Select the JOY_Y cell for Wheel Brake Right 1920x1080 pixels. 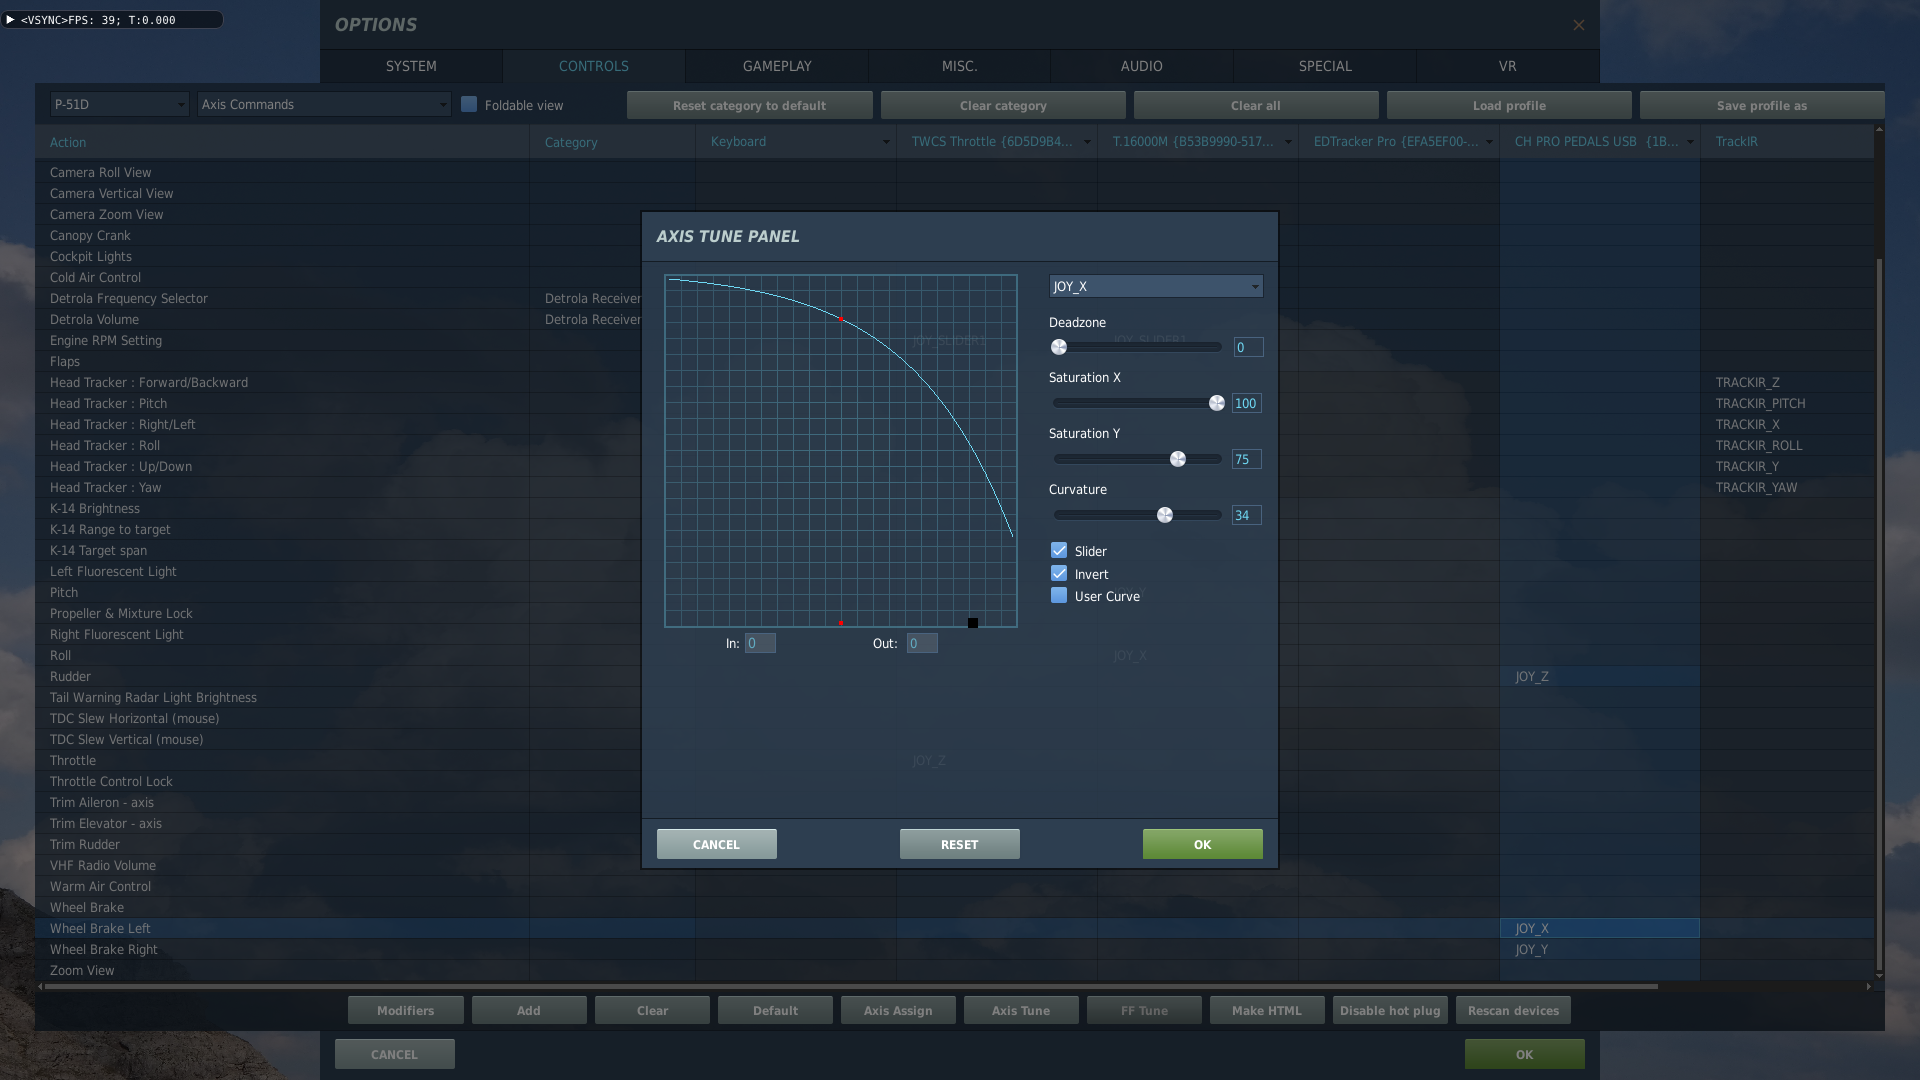click(1600, 949)
